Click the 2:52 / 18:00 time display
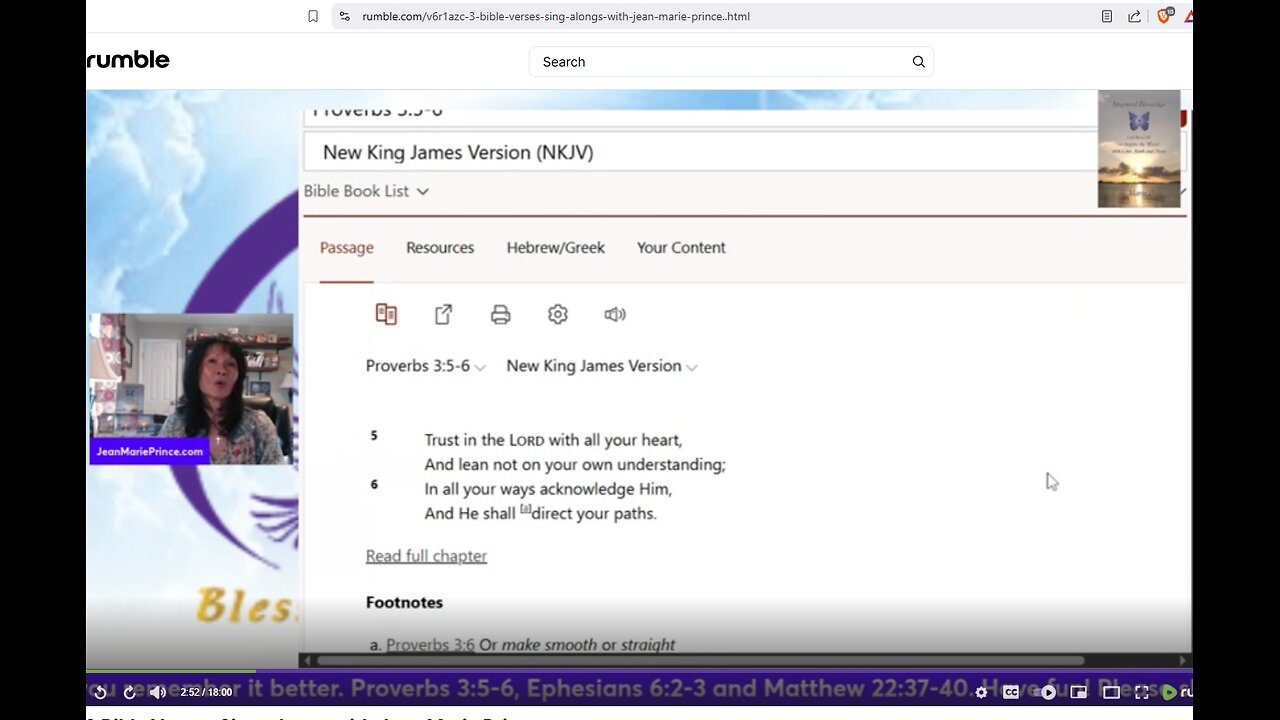This screenshot has width=1280, height=720. tap(206, 692)
